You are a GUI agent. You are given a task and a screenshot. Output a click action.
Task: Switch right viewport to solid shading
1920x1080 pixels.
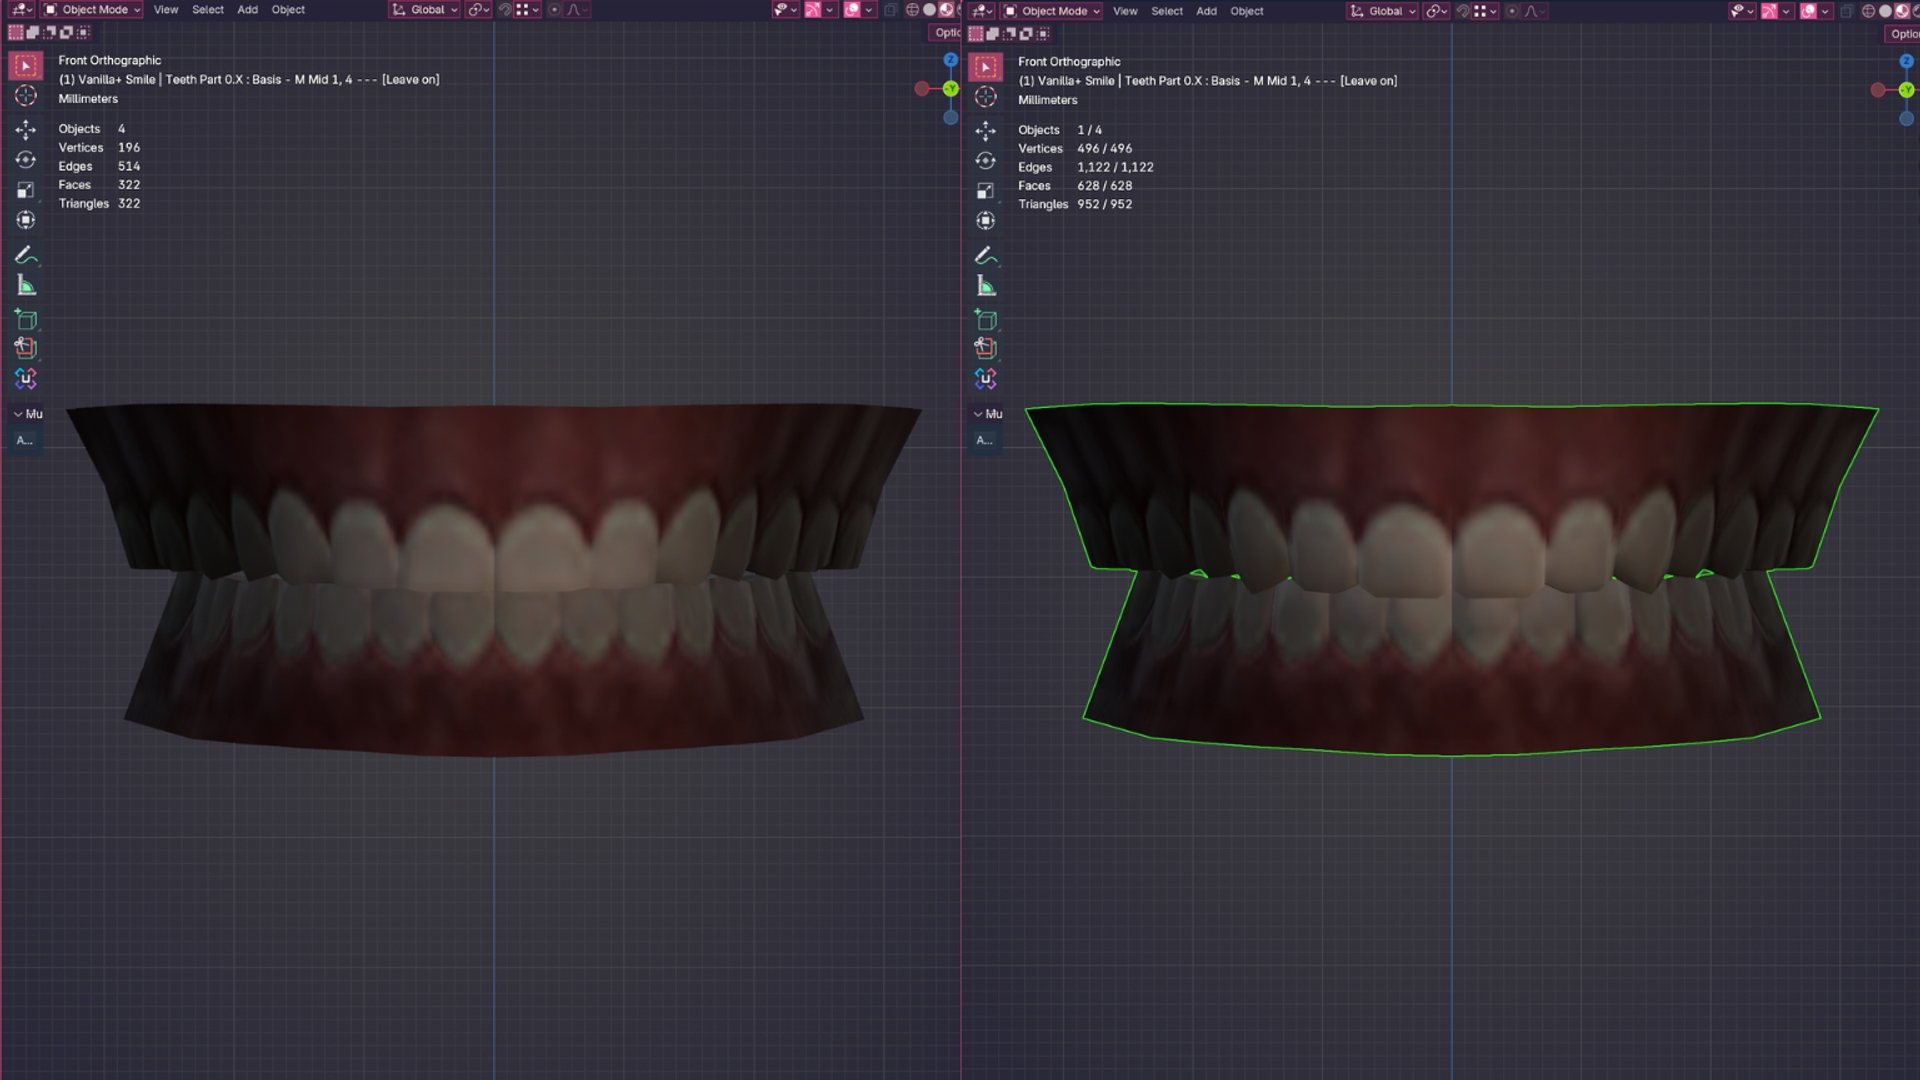pos(1885,11)
